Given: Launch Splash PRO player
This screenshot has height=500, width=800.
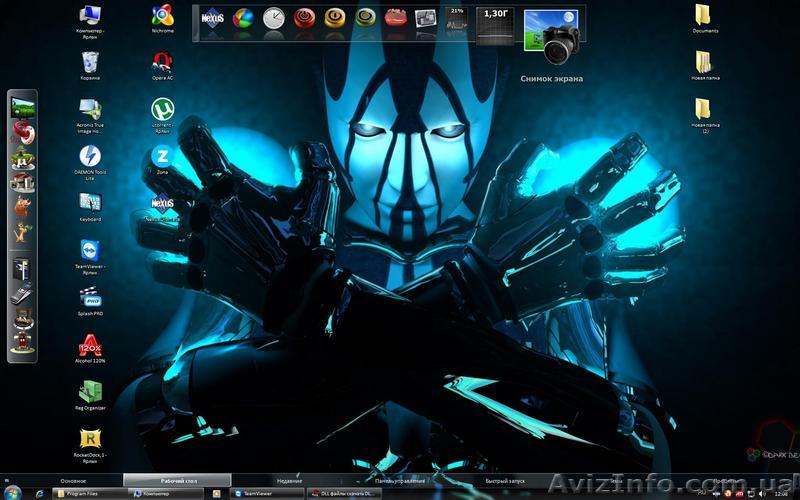Looking at the screenshot, I should click(90, 298).
